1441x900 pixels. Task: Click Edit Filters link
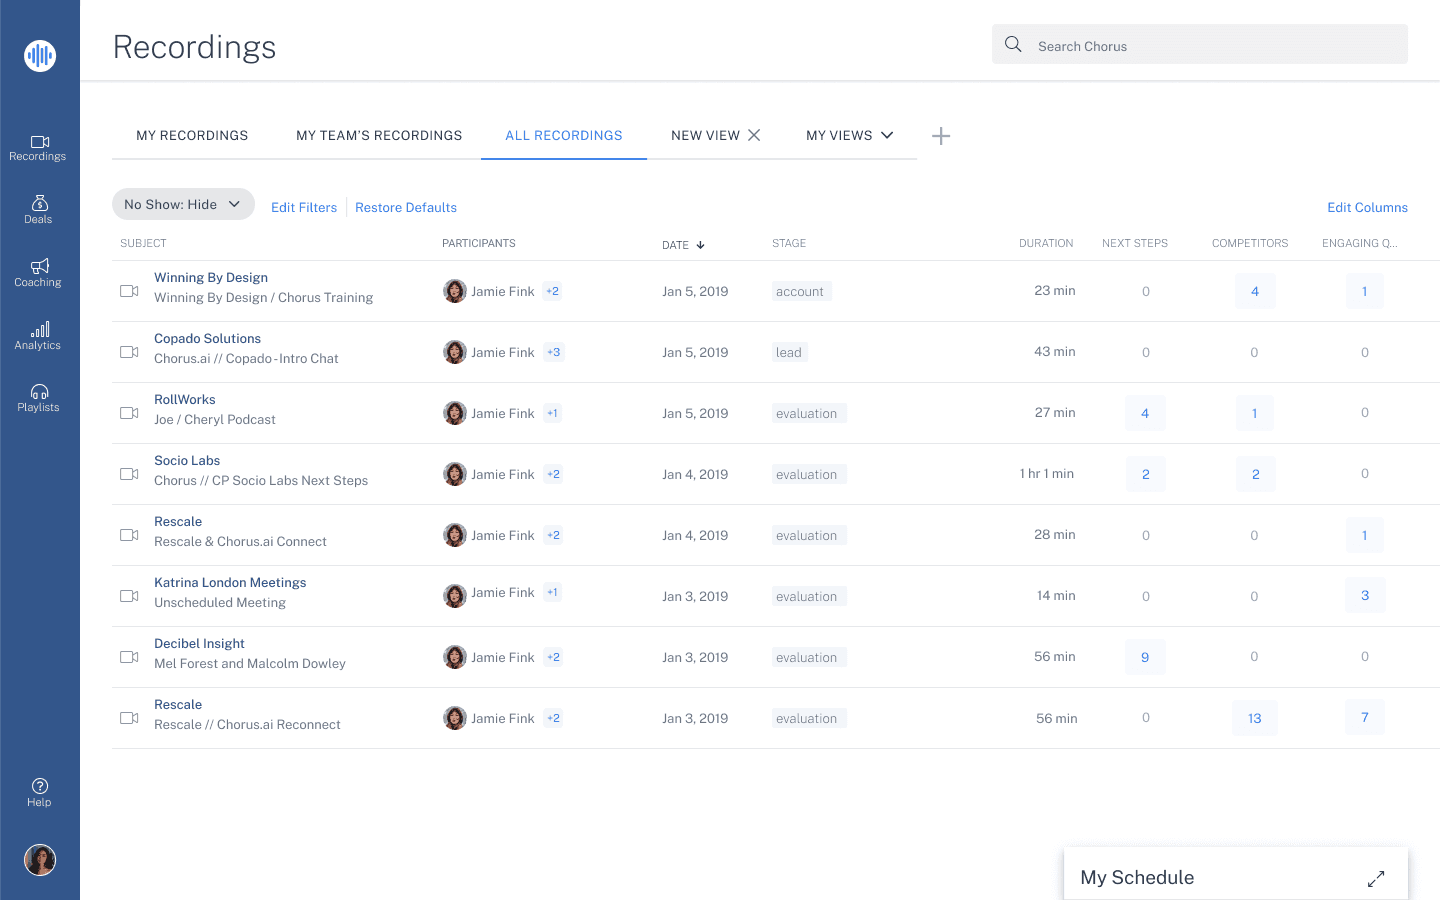[x=304, y=207]
